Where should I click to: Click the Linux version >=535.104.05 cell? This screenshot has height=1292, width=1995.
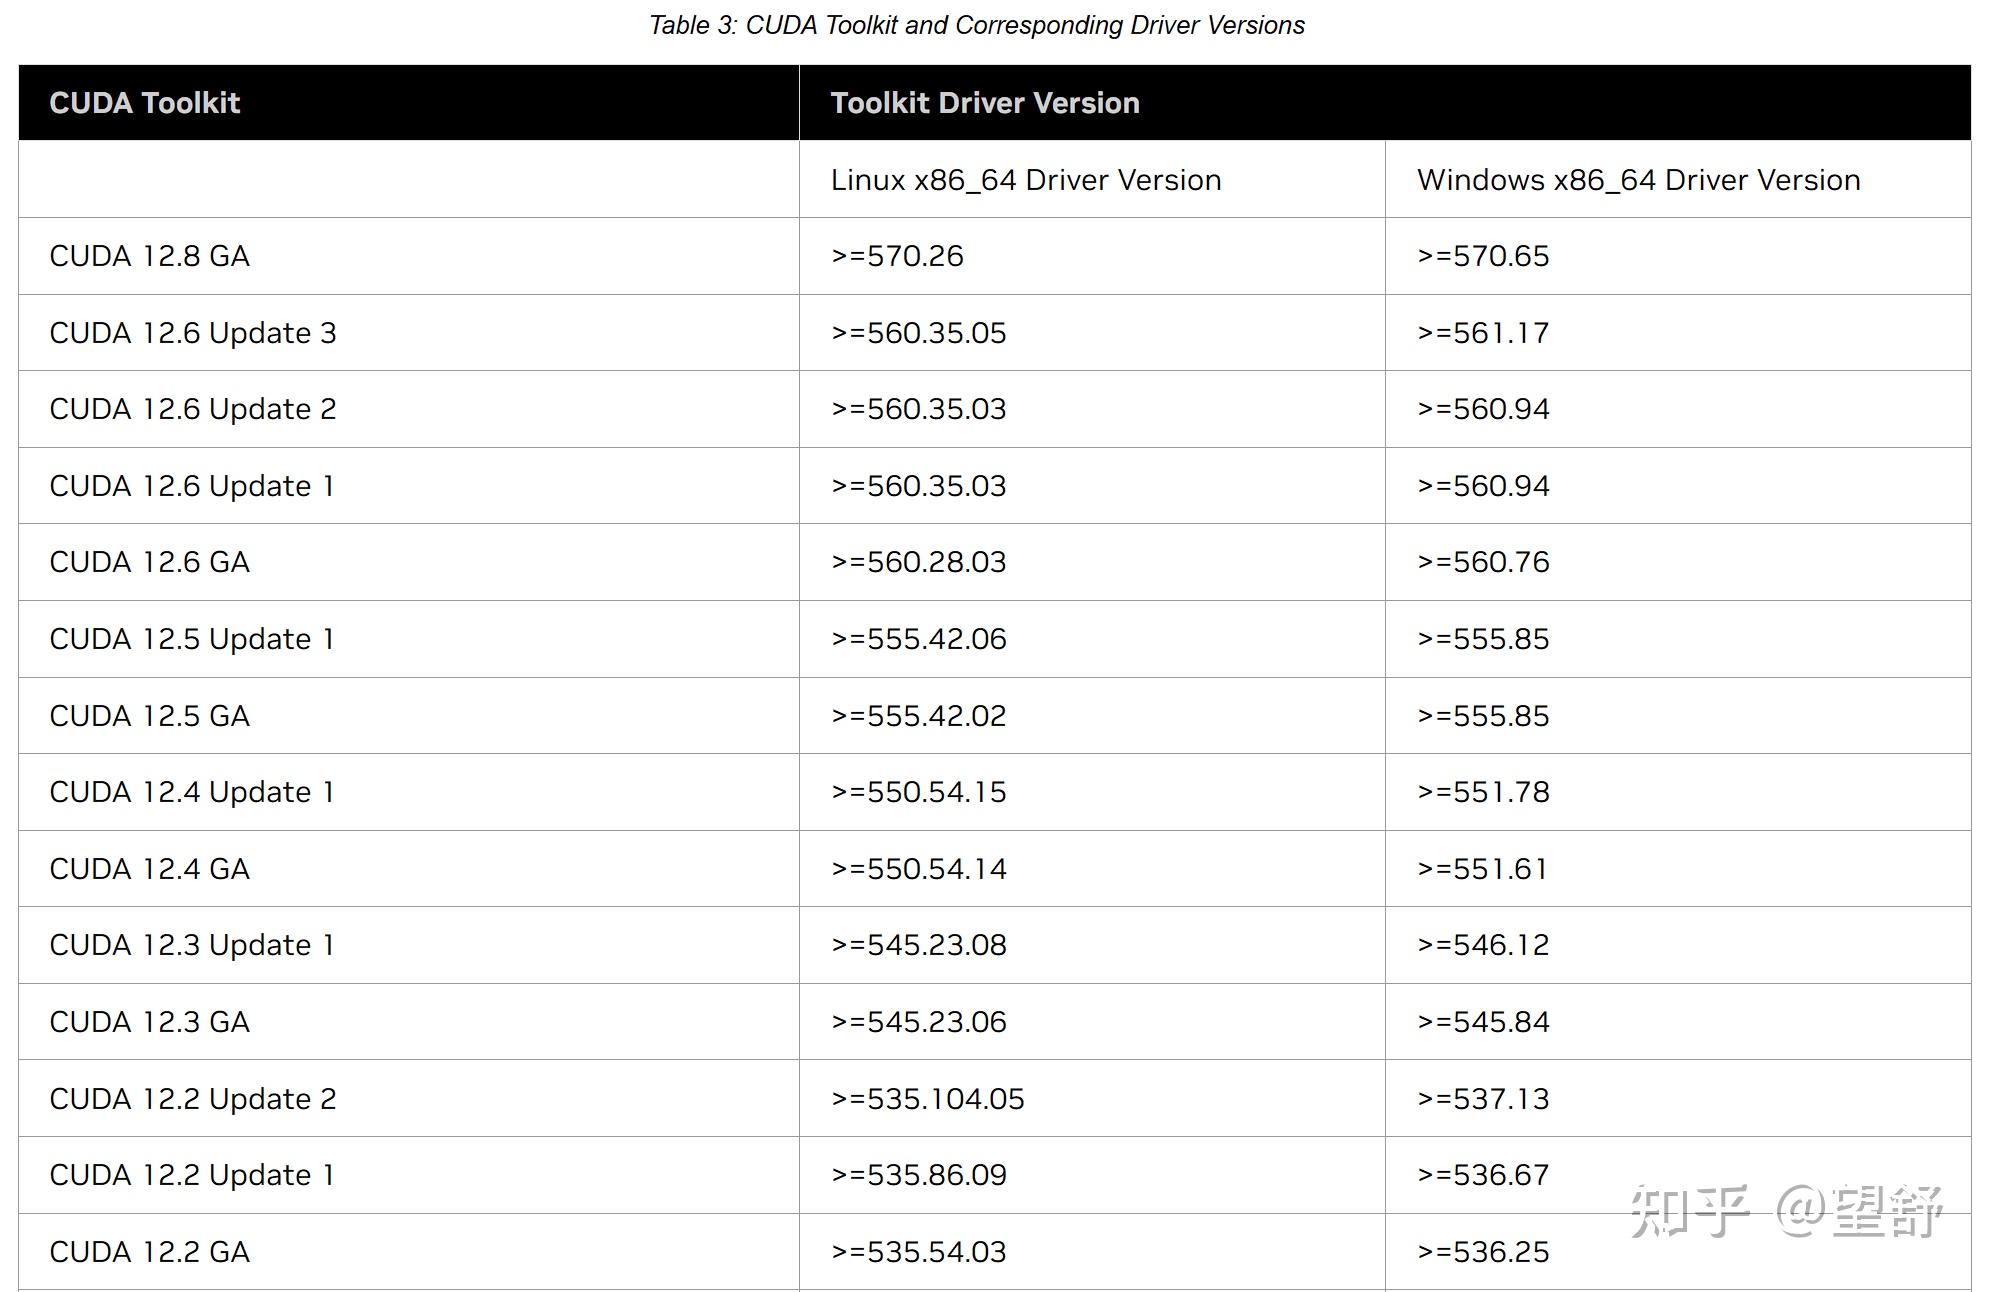927,1099
